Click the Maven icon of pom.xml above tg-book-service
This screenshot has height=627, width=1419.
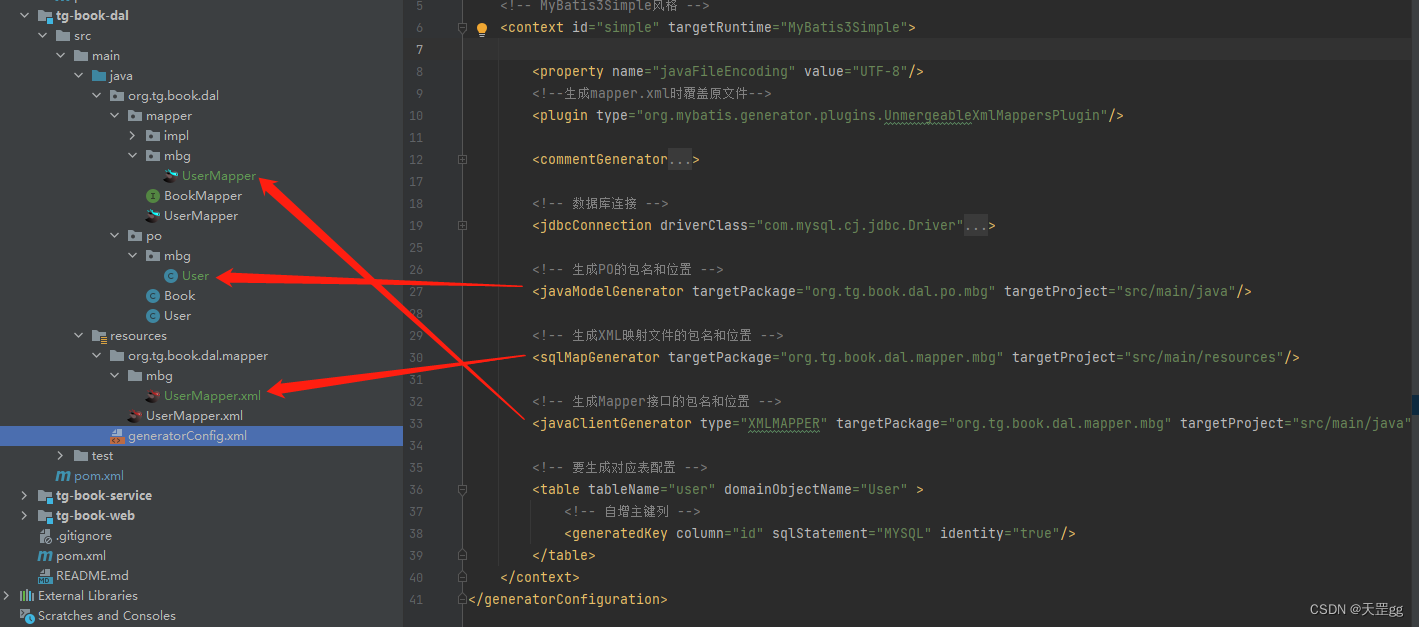tap(62, 476)
